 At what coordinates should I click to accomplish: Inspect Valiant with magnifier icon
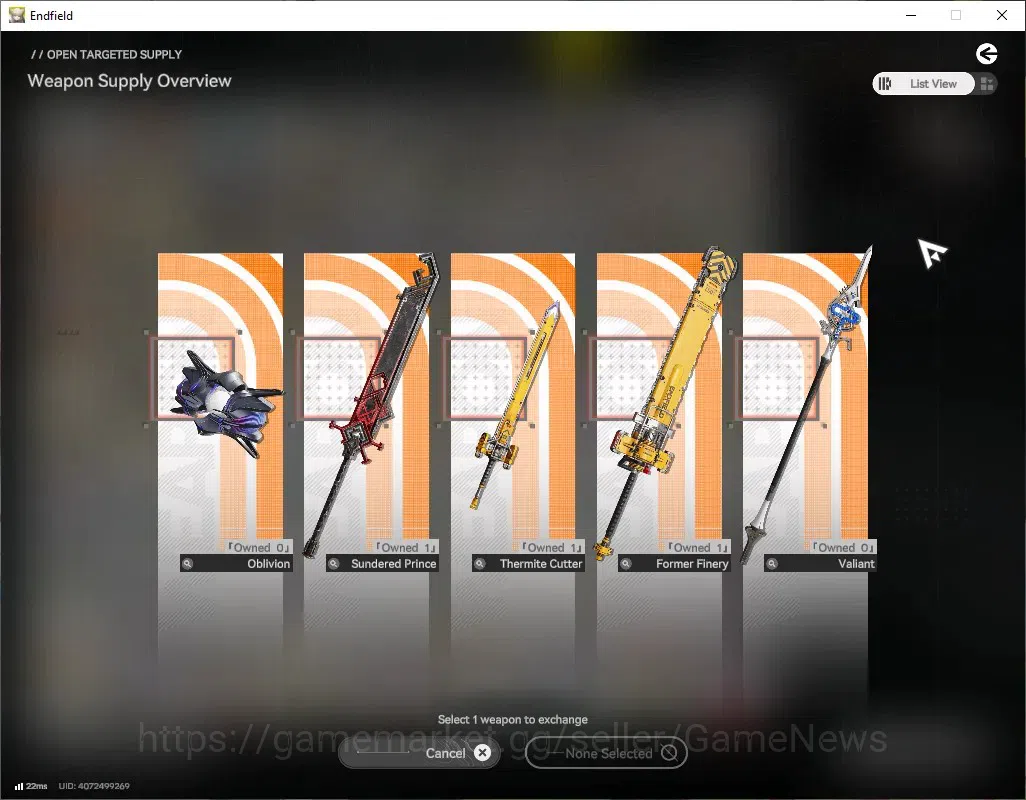[772, 563]
